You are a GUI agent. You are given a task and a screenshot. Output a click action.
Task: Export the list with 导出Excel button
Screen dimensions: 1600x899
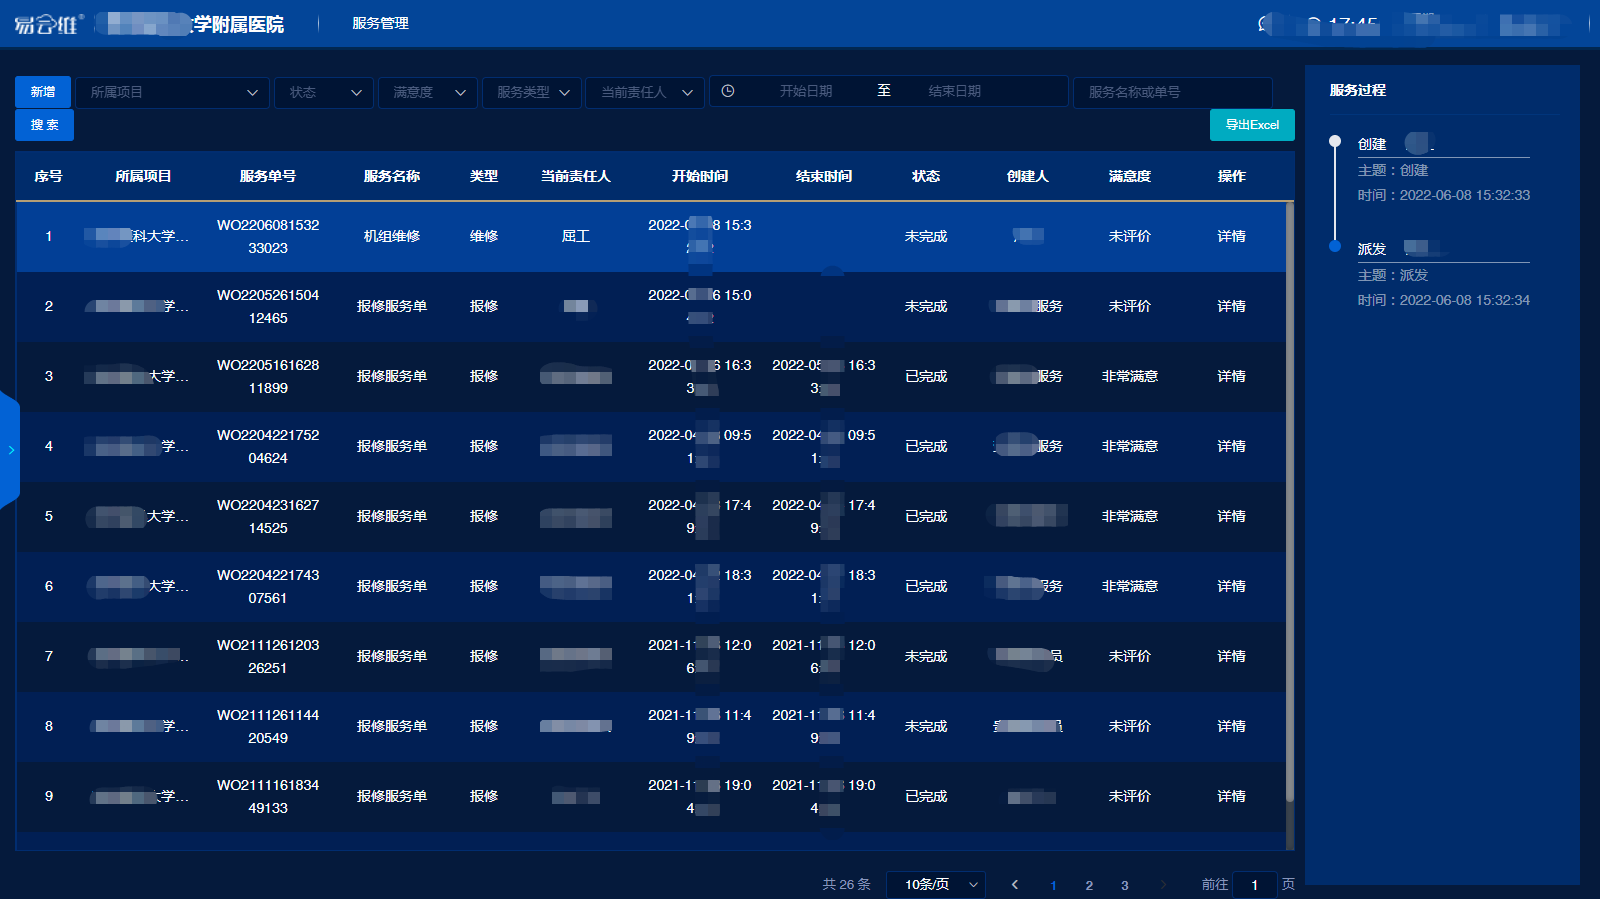point(1252,125)
